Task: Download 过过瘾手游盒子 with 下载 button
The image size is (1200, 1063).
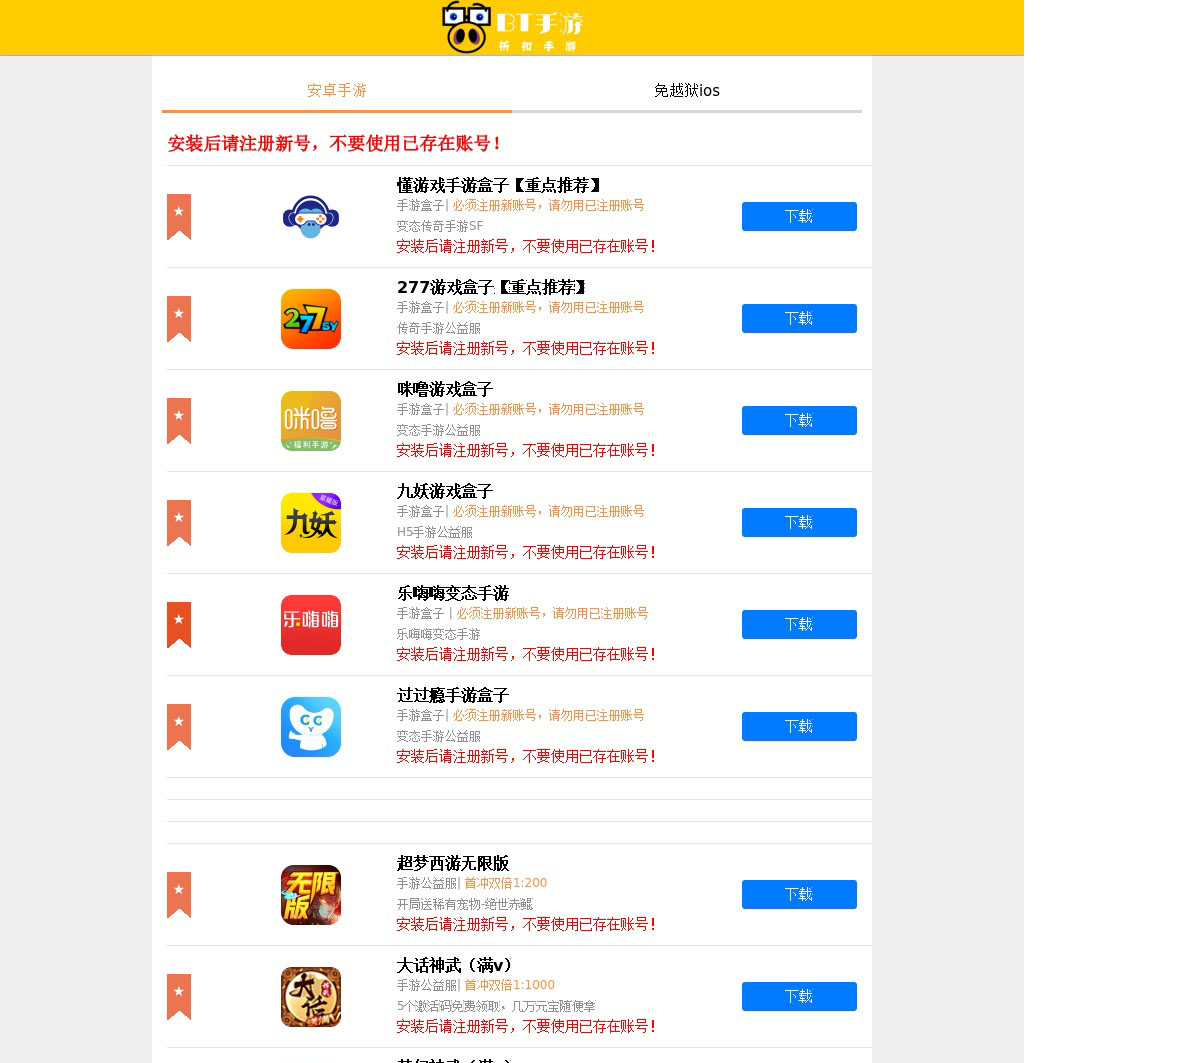Action: pyautogui.click(x=799, y=726)
